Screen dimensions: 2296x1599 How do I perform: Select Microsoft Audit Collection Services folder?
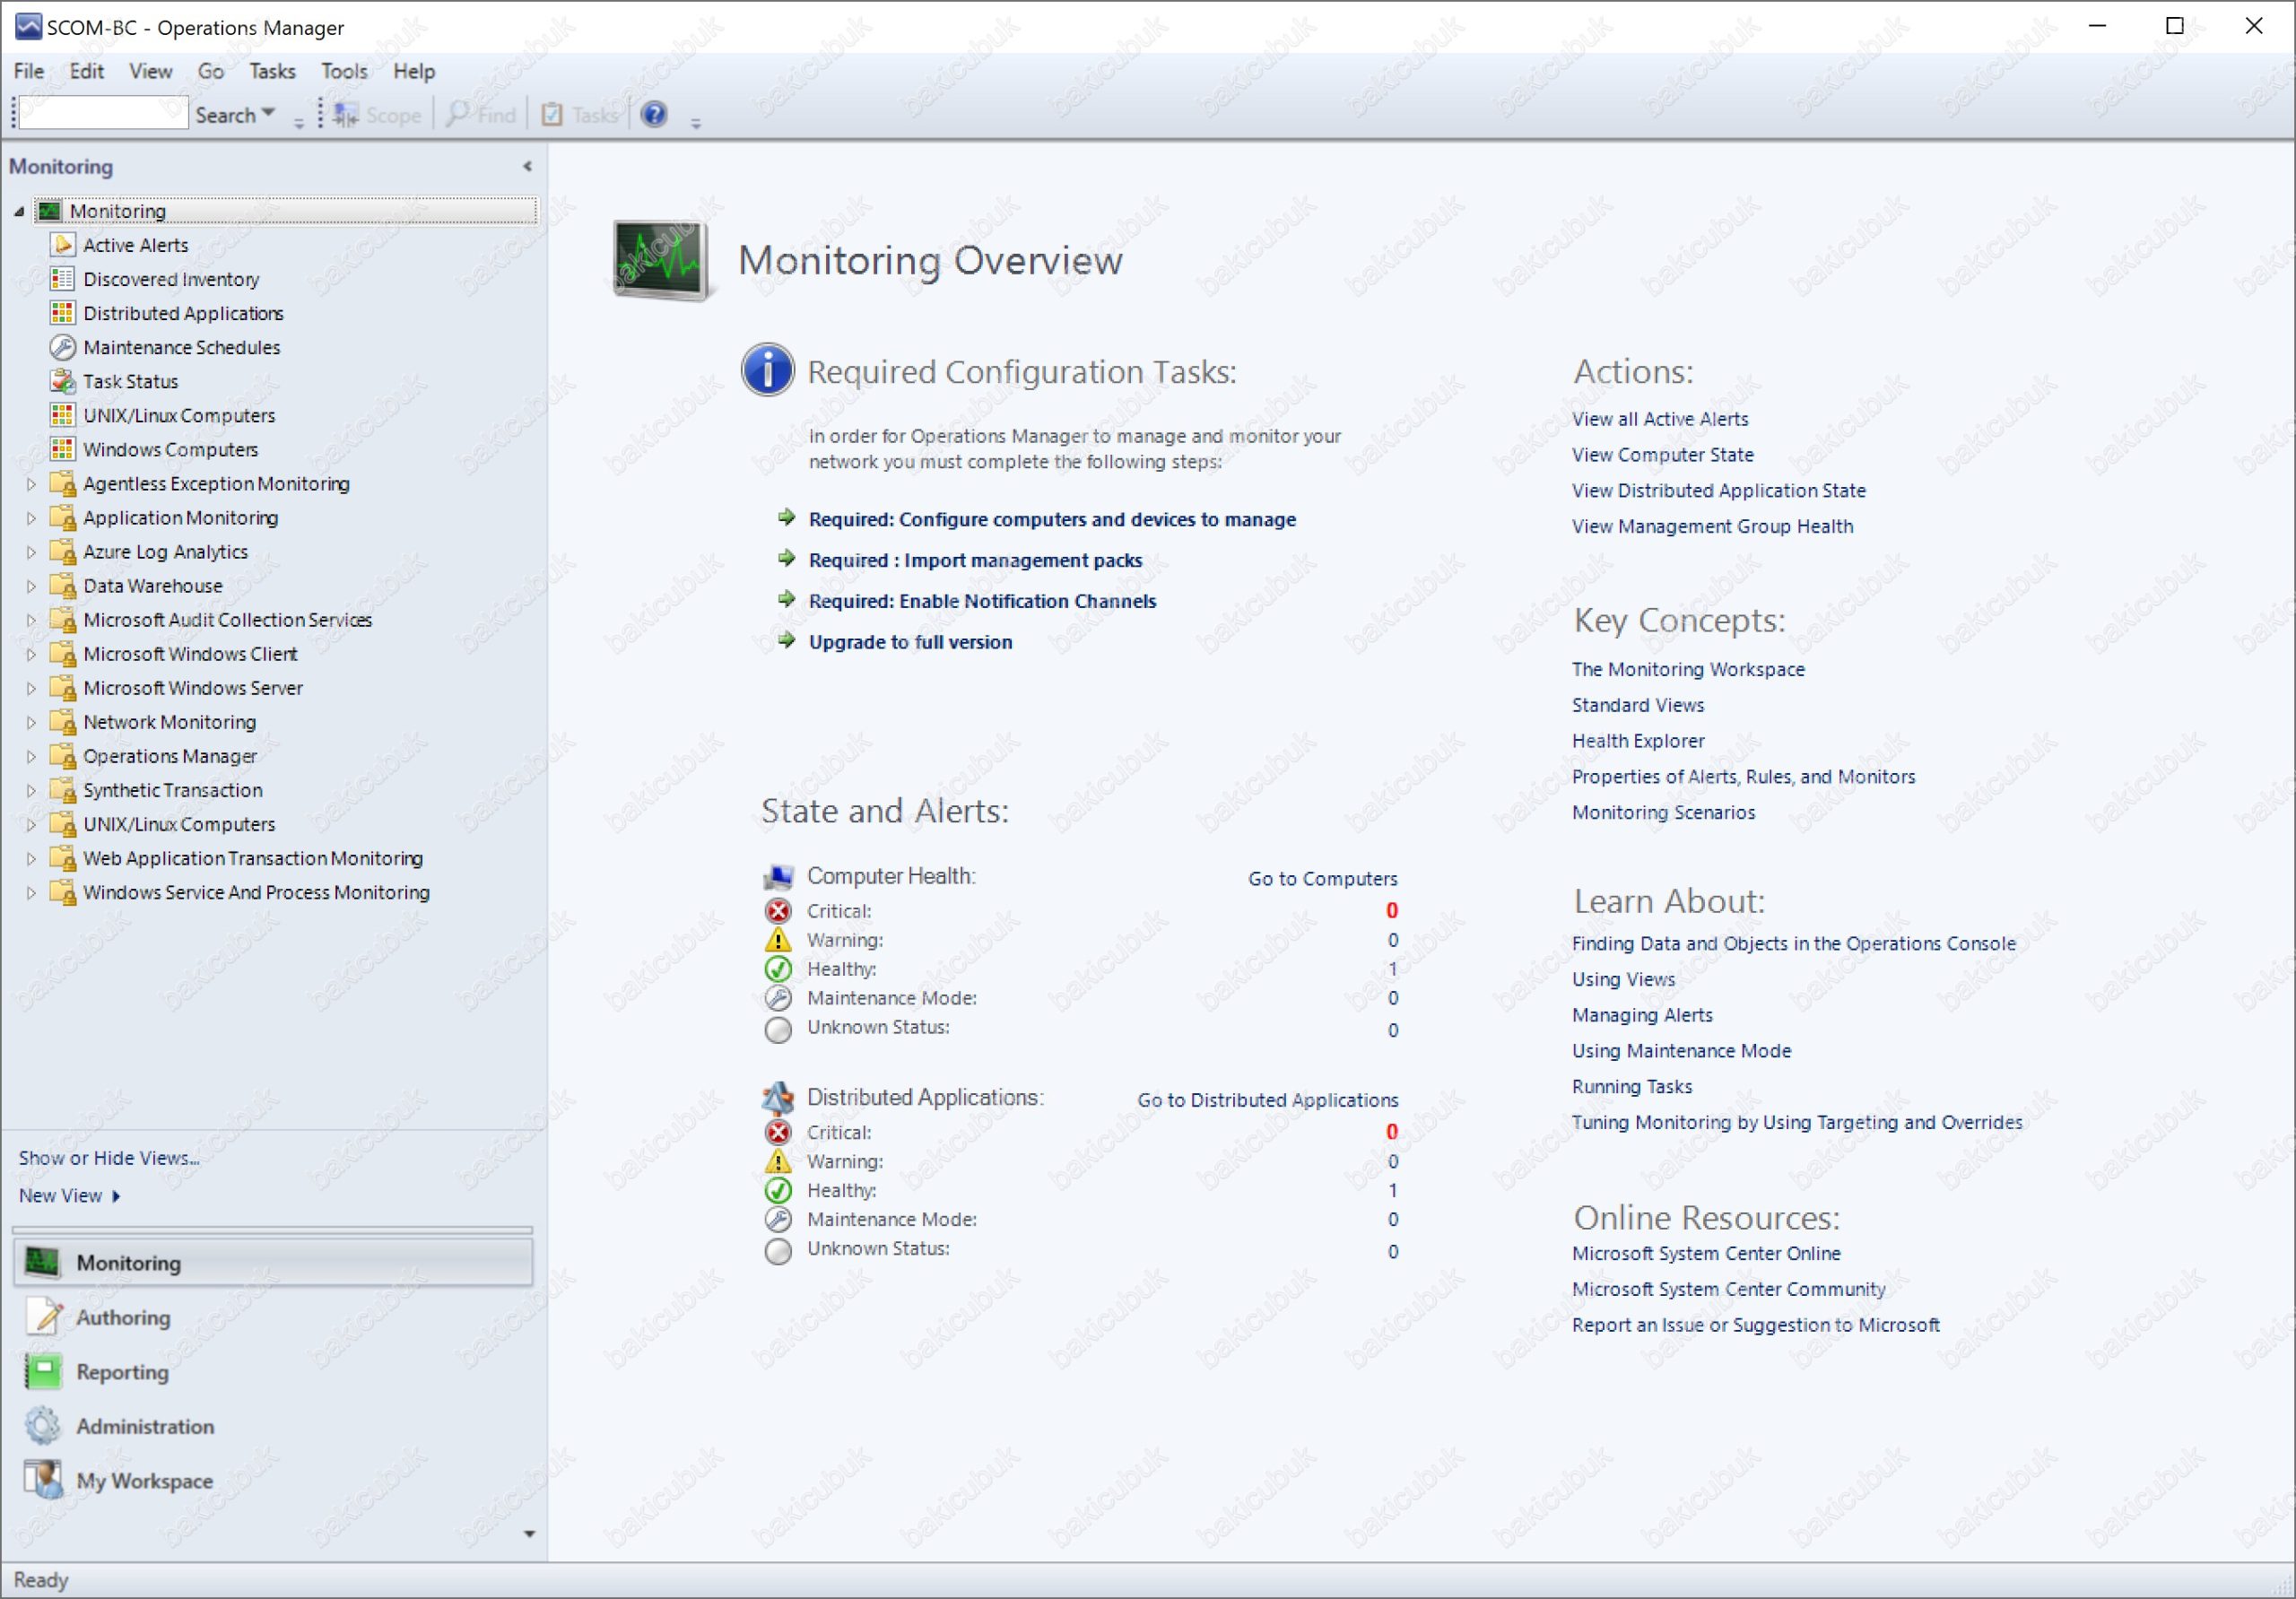(227, 620)
